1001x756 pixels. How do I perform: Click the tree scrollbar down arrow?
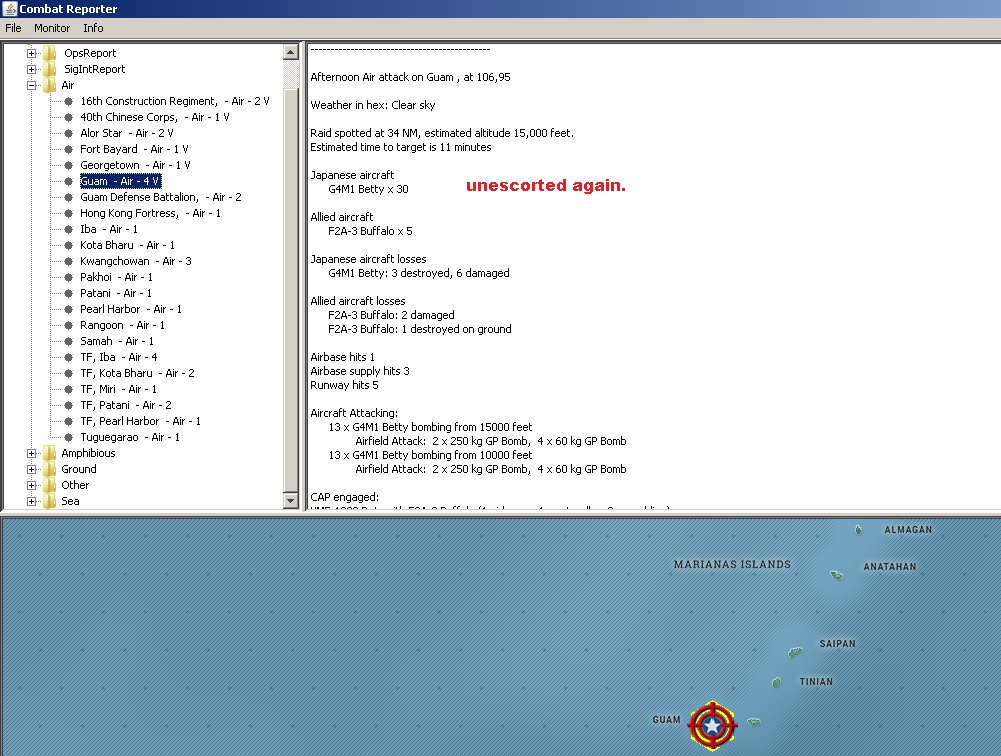coord(290,501)
